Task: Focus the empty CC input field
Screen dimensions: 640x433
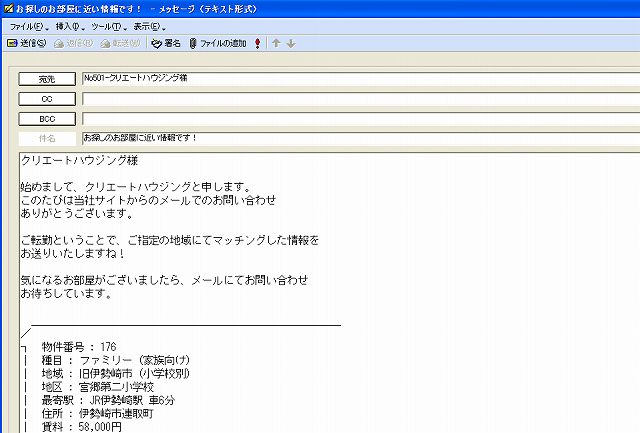Action: click(361, 98)
